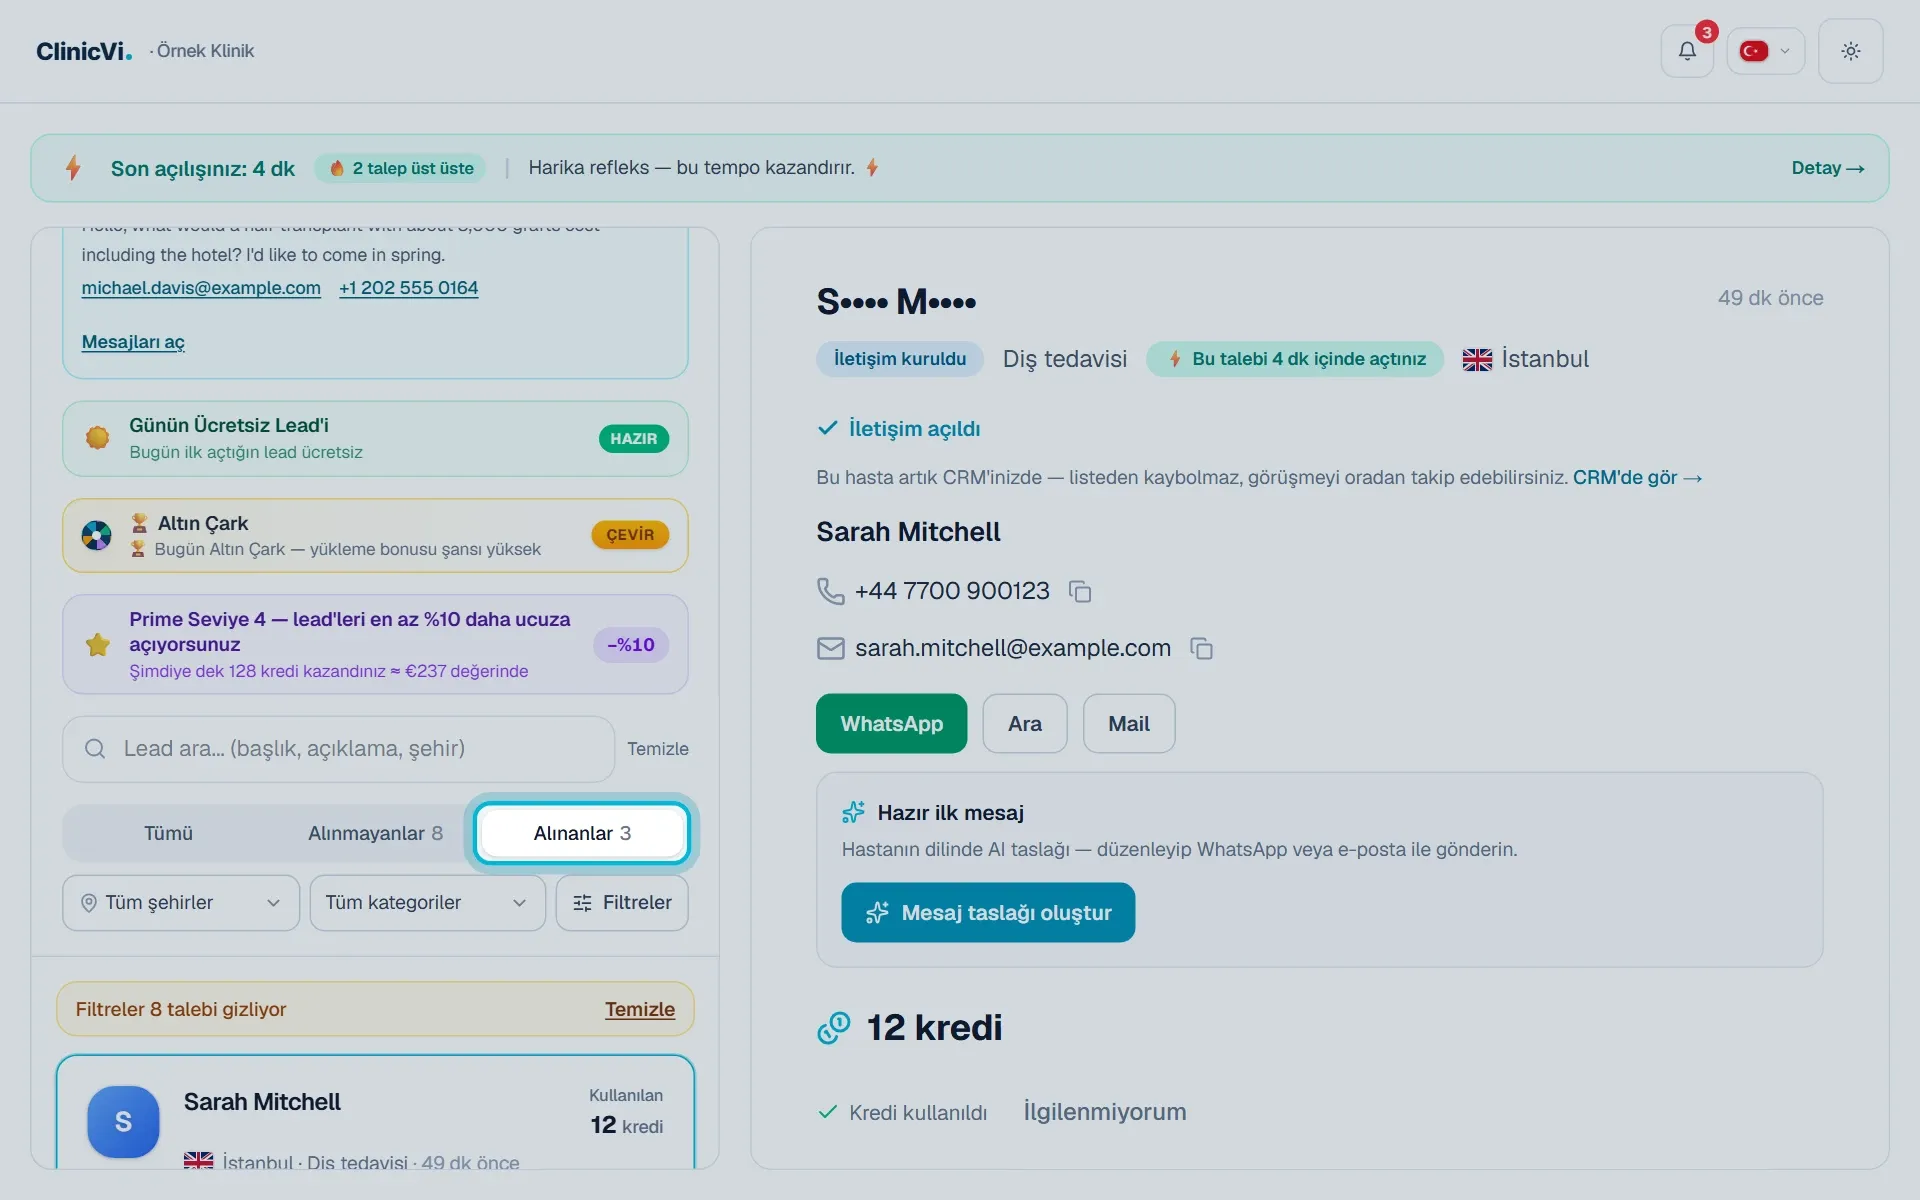
Task: Open the Detay link in banner
Action: pos(1827,168)
